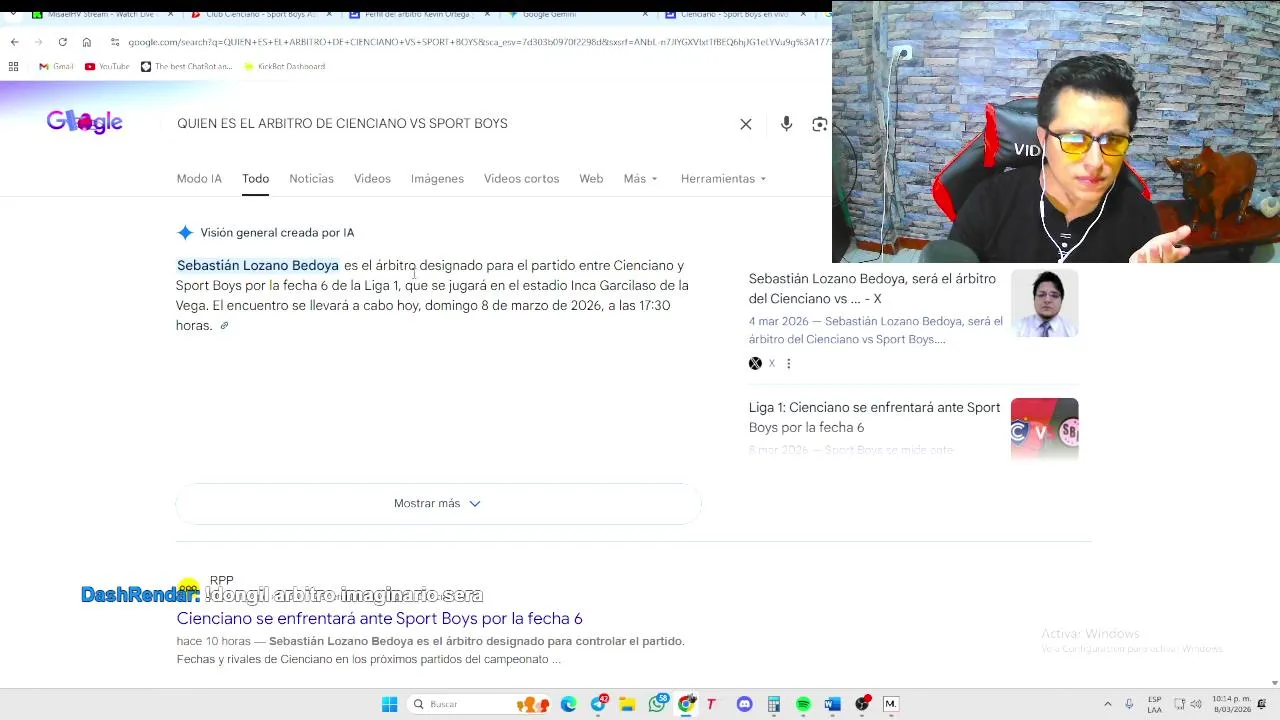Switch to Modo IA results
Screen dimensions: 1280x720
pos(199,178)
